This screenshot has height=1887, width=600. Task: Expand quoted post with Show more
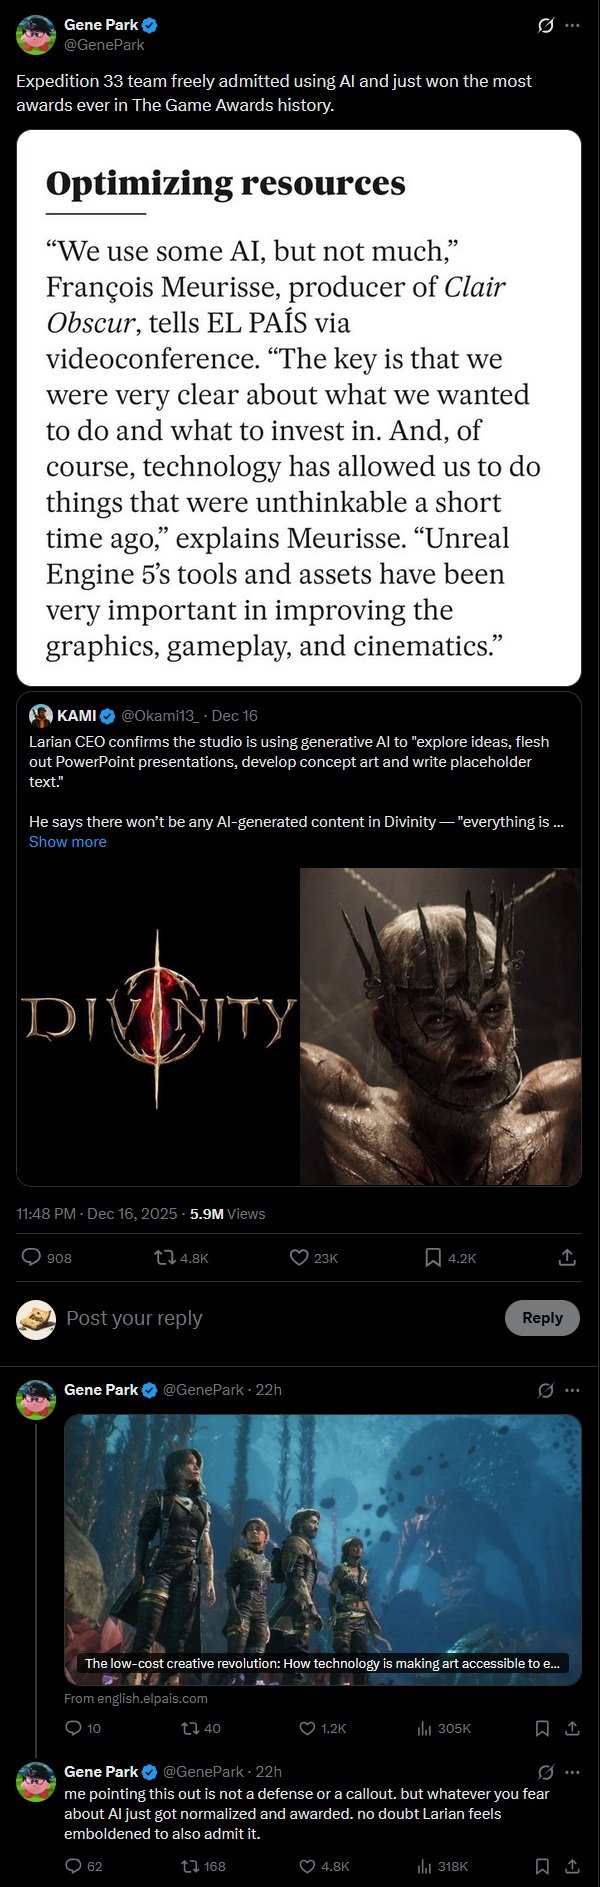click(67, 841)
